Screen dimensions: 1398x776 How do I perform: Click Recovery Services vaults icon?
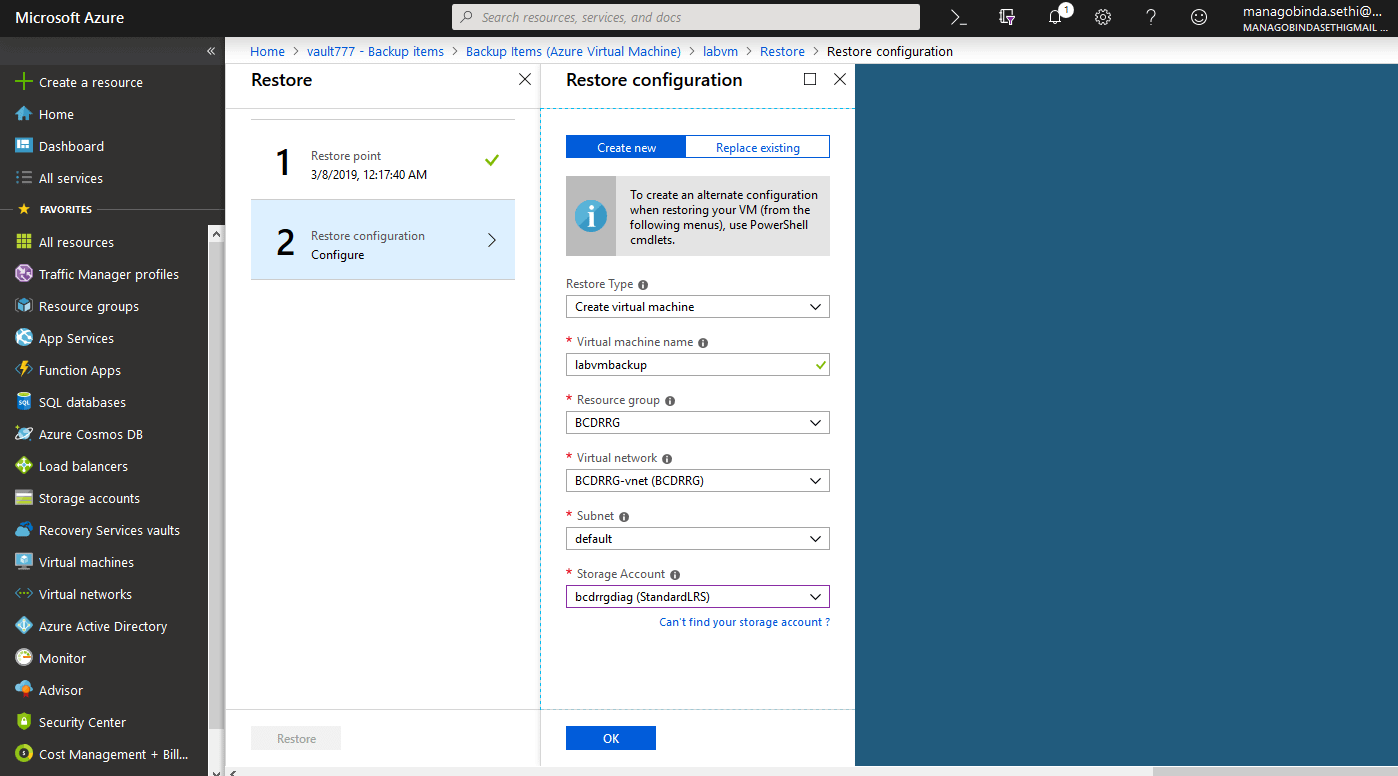coord(24,530)
